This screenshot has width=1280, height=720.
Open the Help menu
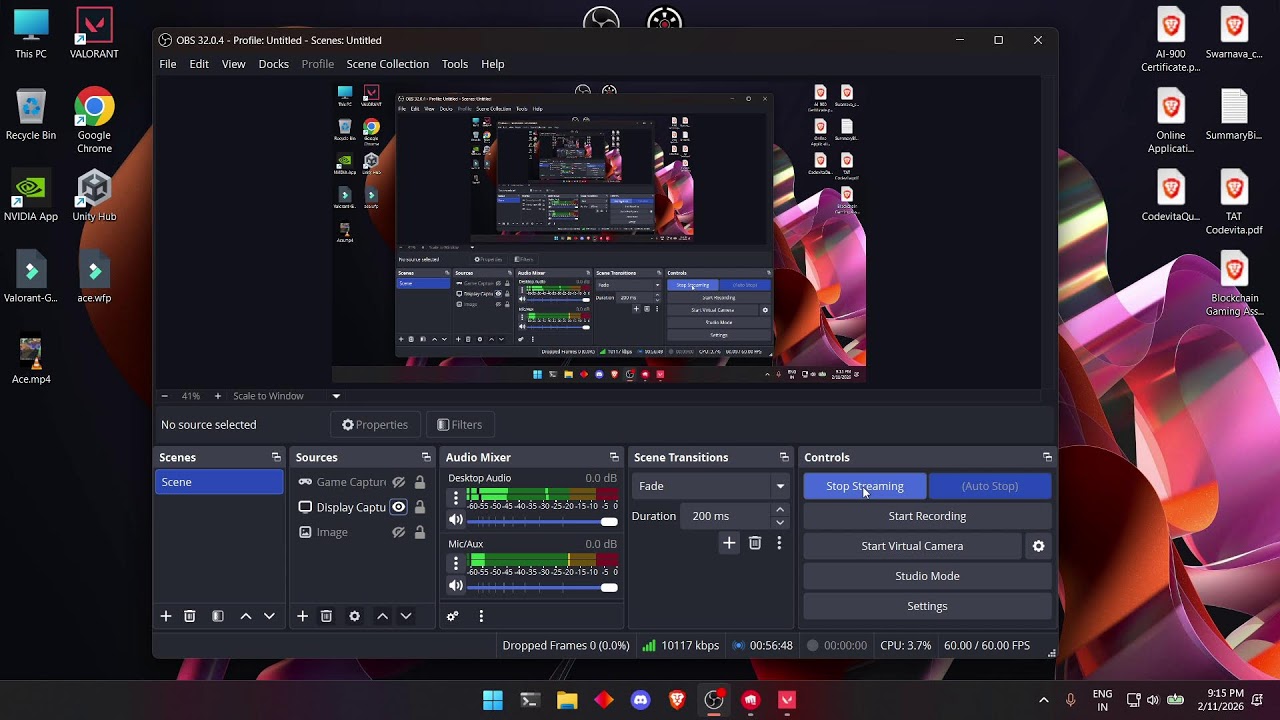tap(492, 64)
